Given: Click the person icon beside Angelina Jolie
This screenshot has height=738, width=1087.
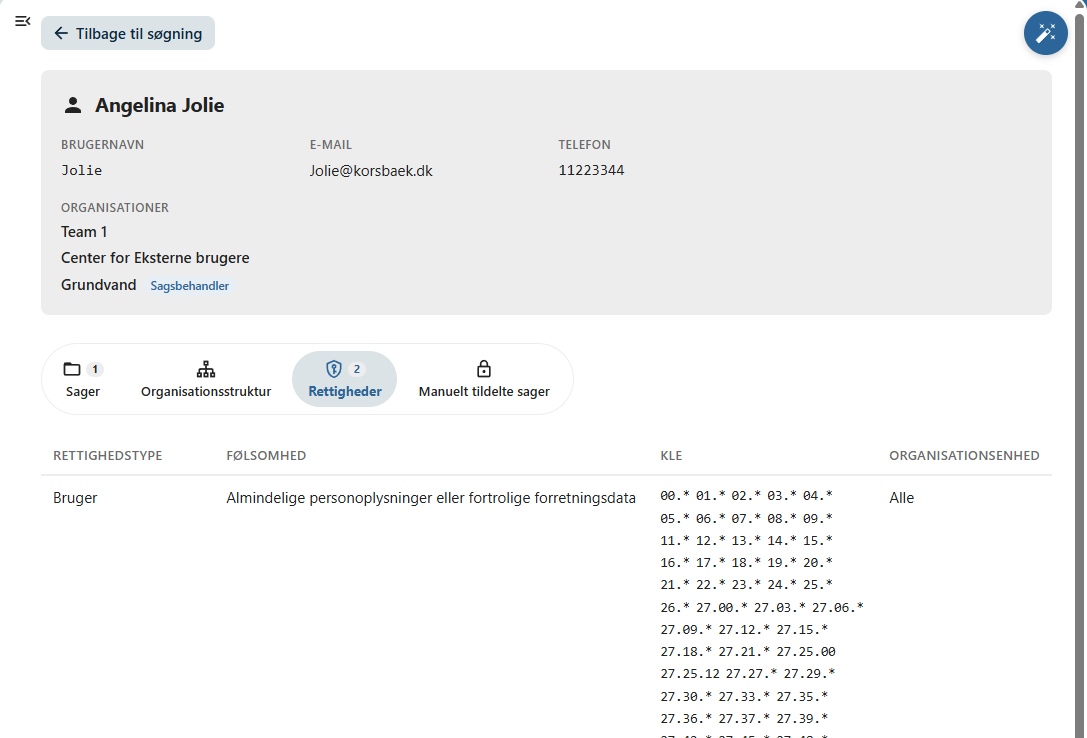Looking at the screenshot, I should click(x=73, y=105).
